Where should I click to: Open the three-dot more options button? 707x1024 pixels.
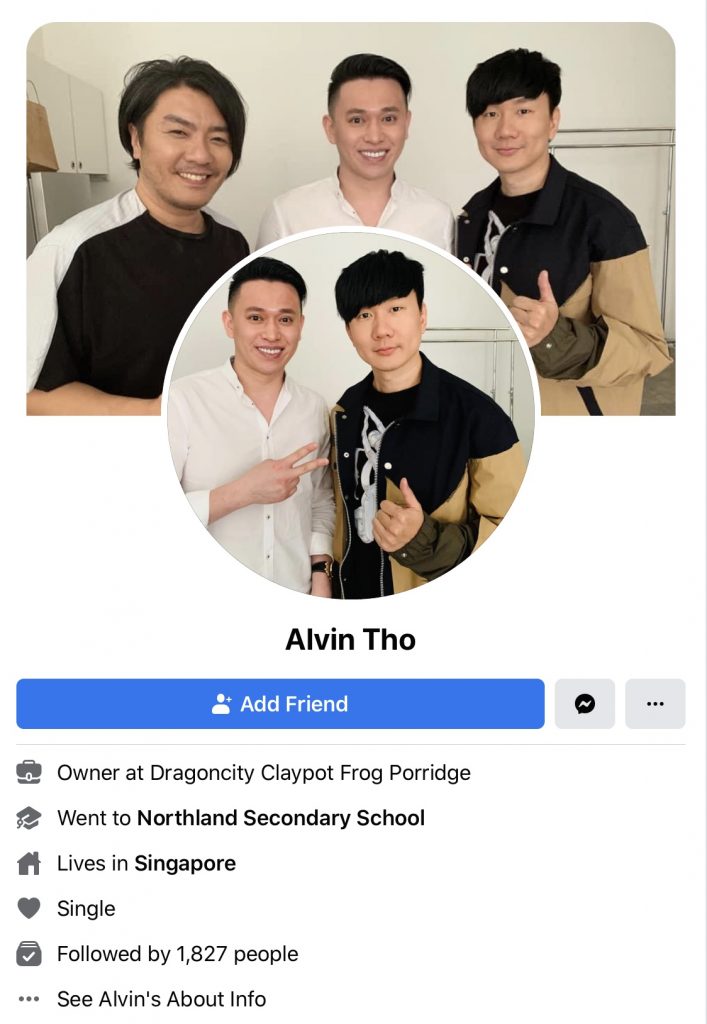pyautogui.click(x=655, y=703)
